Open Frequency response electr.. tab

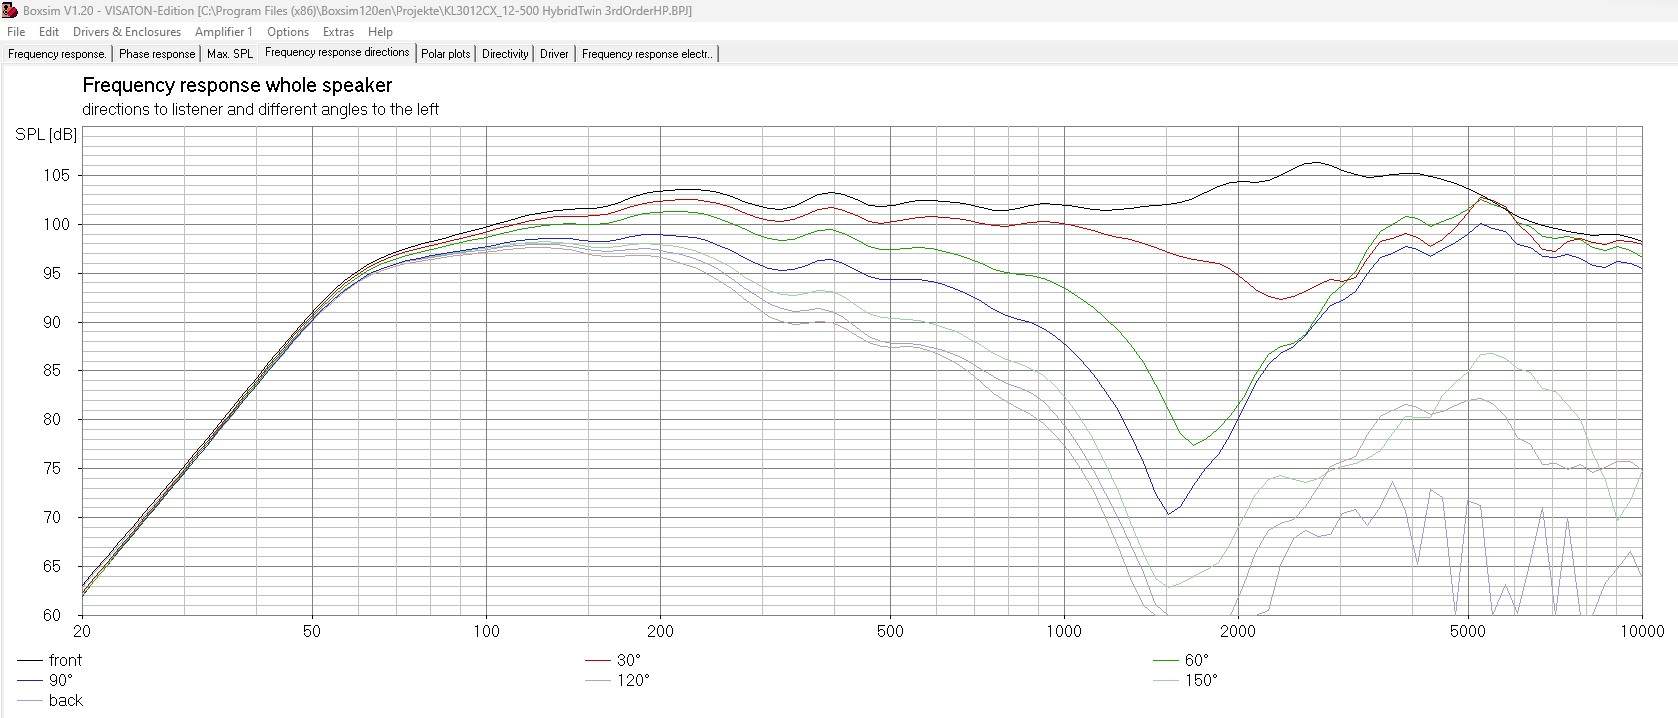click(x=647, y=54)
